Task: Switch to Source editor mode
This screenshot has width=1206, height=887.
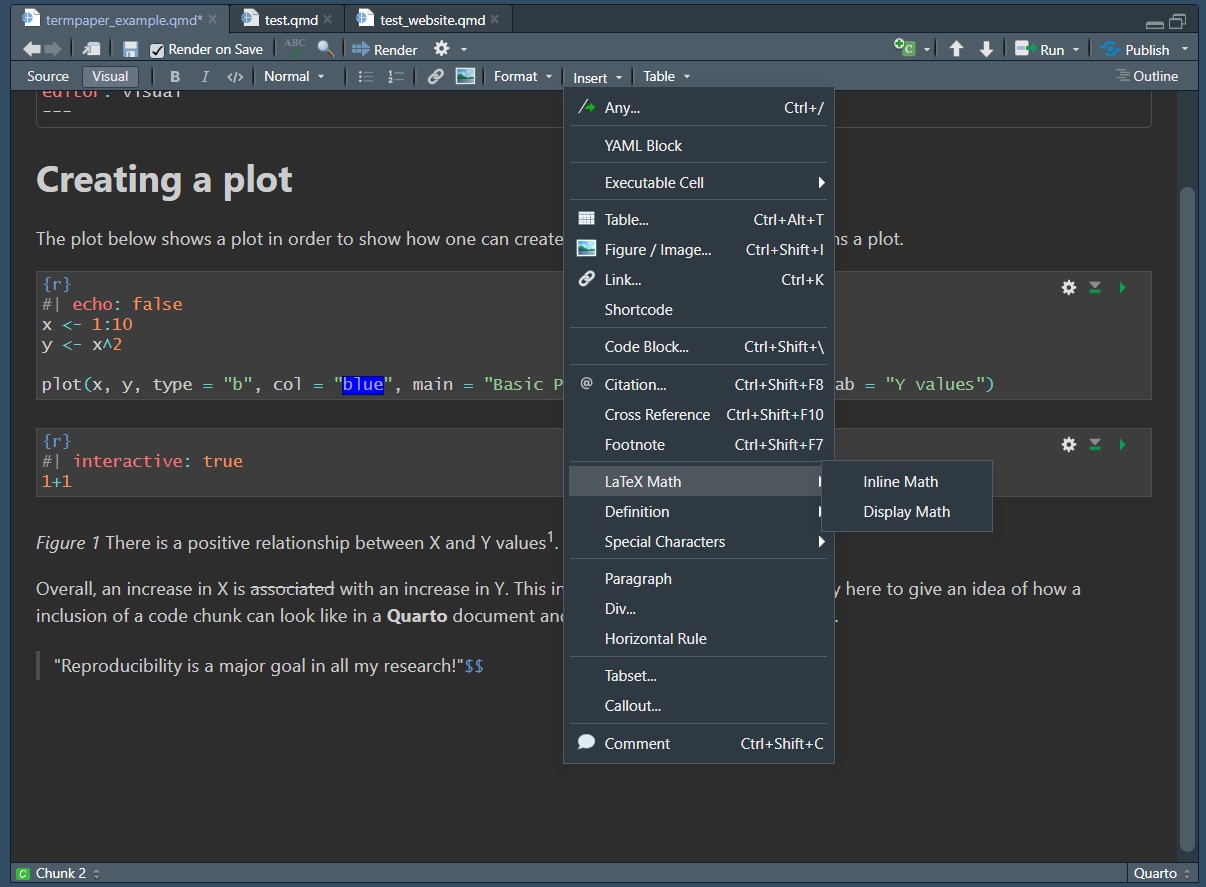Action: click(48, 76)
